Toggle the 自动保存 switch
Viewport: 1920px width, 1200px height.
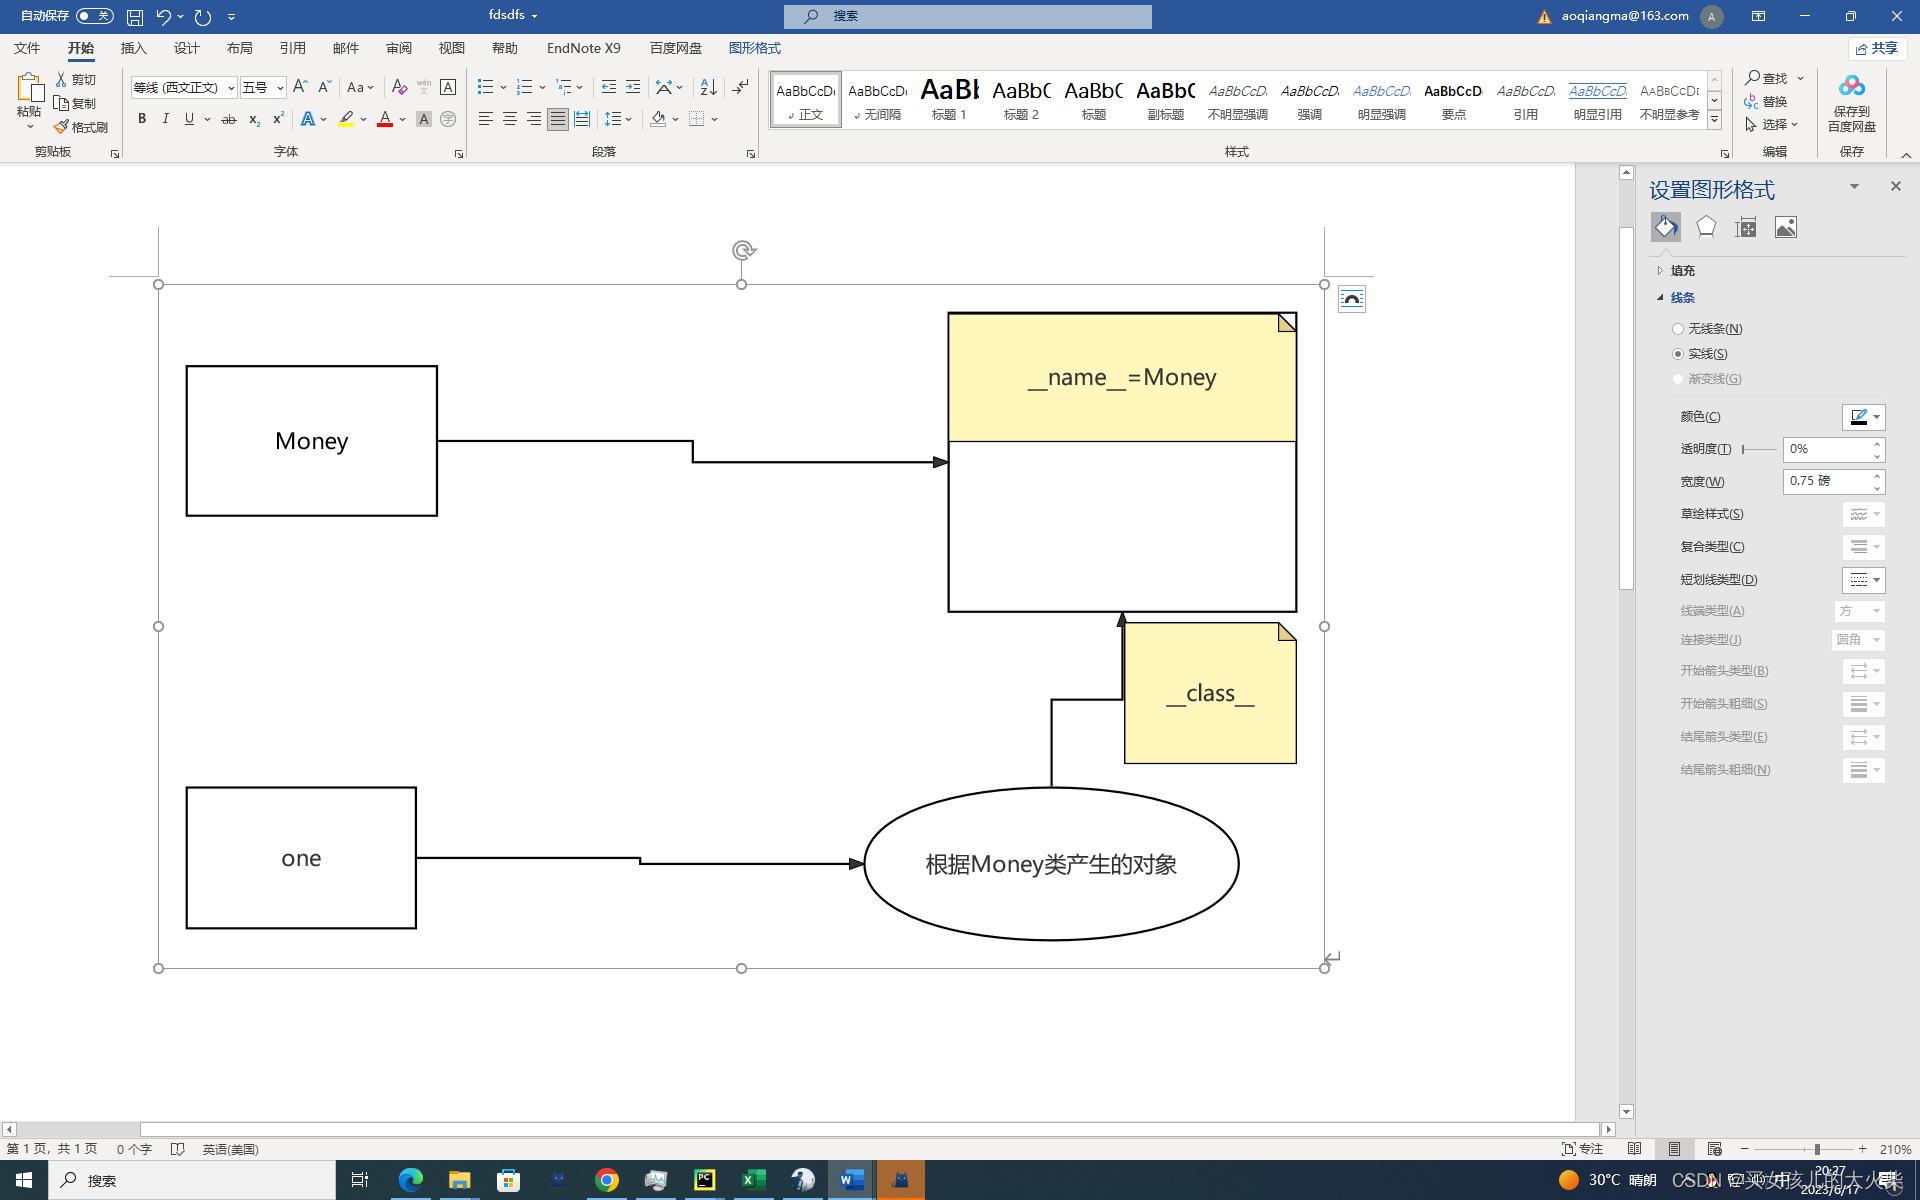point(95,16)
